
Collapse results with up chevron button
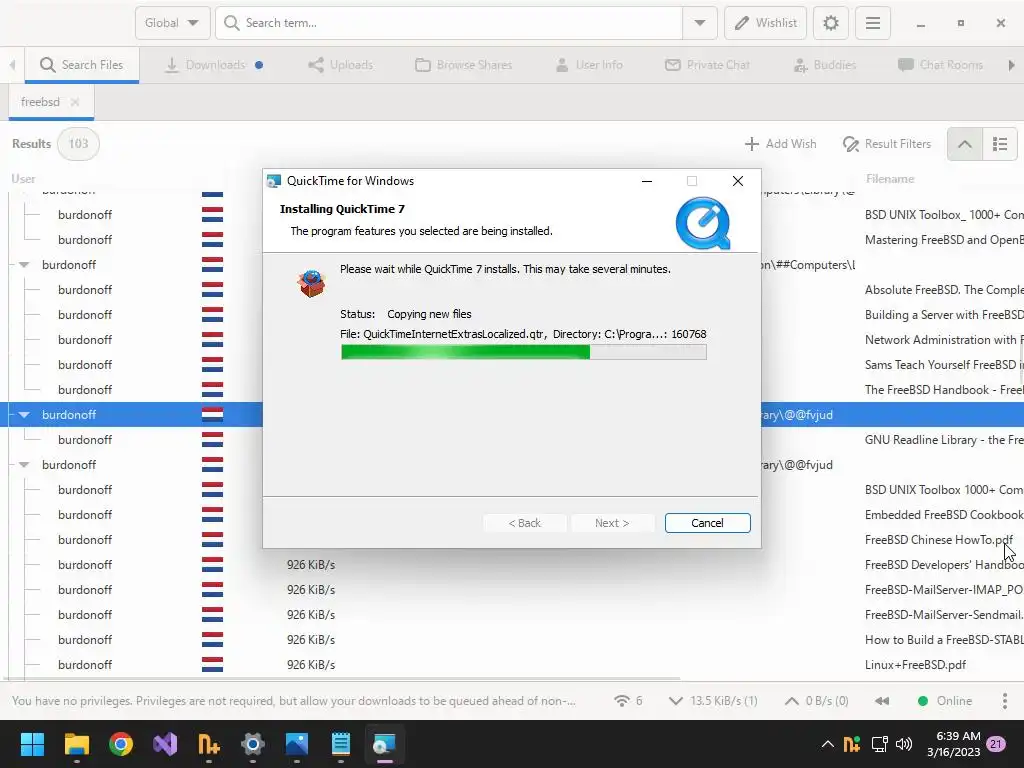click(x=965, y=144)
